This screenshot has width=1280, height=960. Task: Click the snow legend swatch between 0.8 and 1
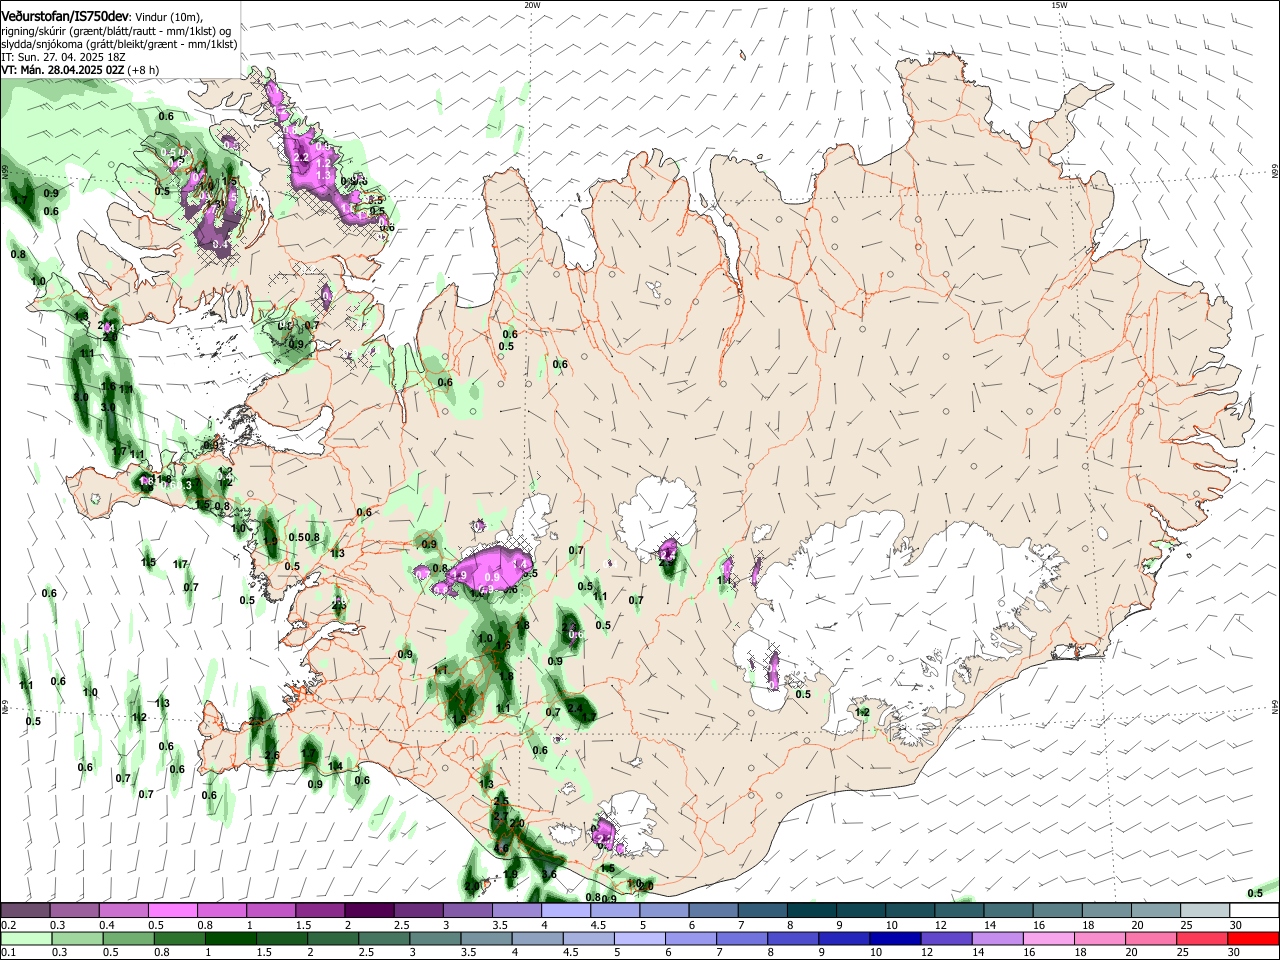pyautogui.click(x=222, y=910)
